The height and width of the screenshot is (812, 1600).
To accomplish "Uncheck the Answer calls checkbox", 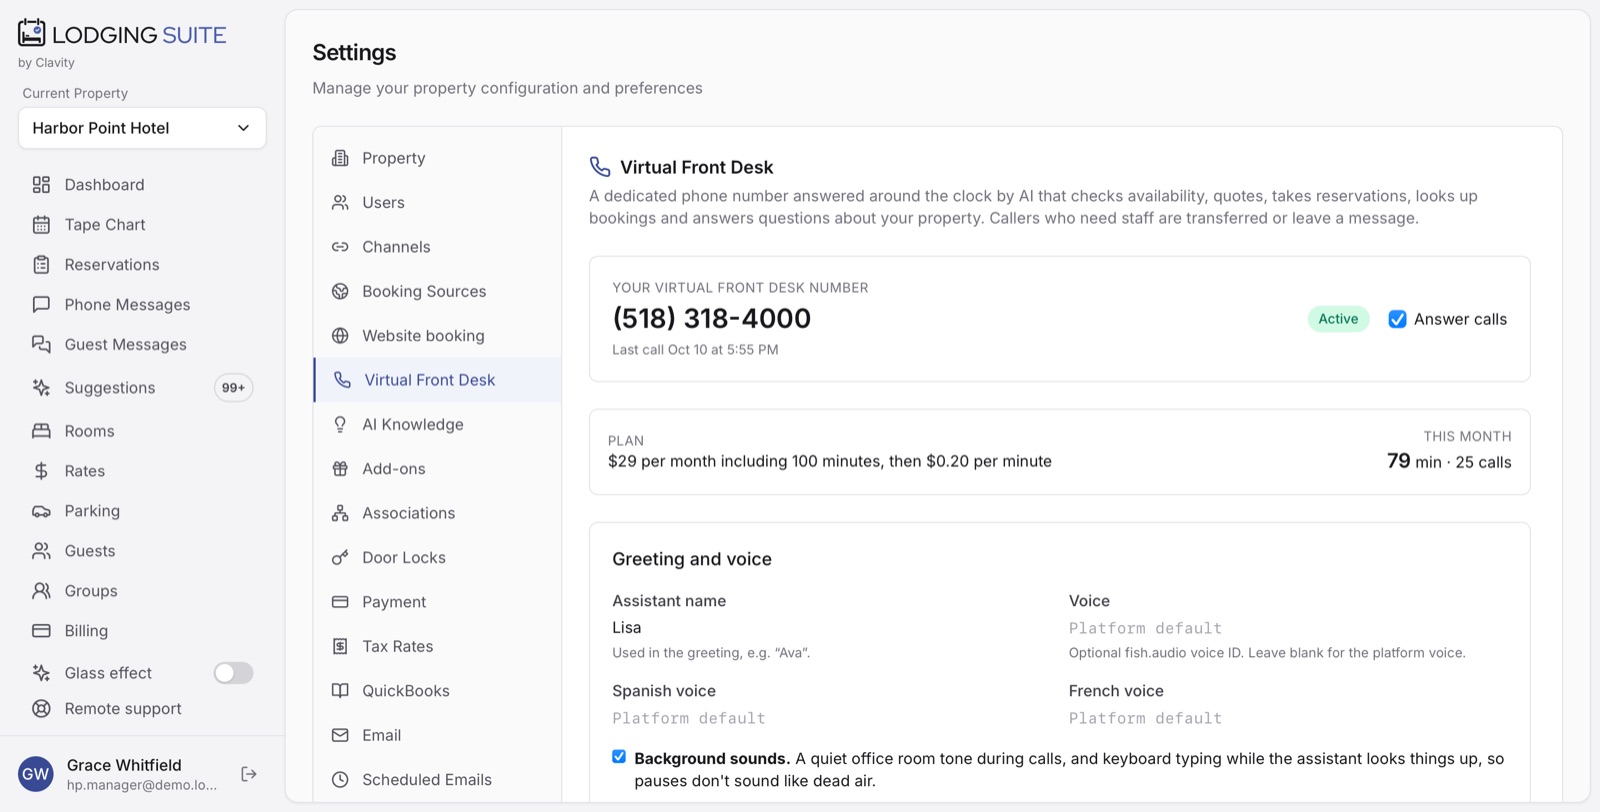I will pyautogui.click(x=1397, y=319).
